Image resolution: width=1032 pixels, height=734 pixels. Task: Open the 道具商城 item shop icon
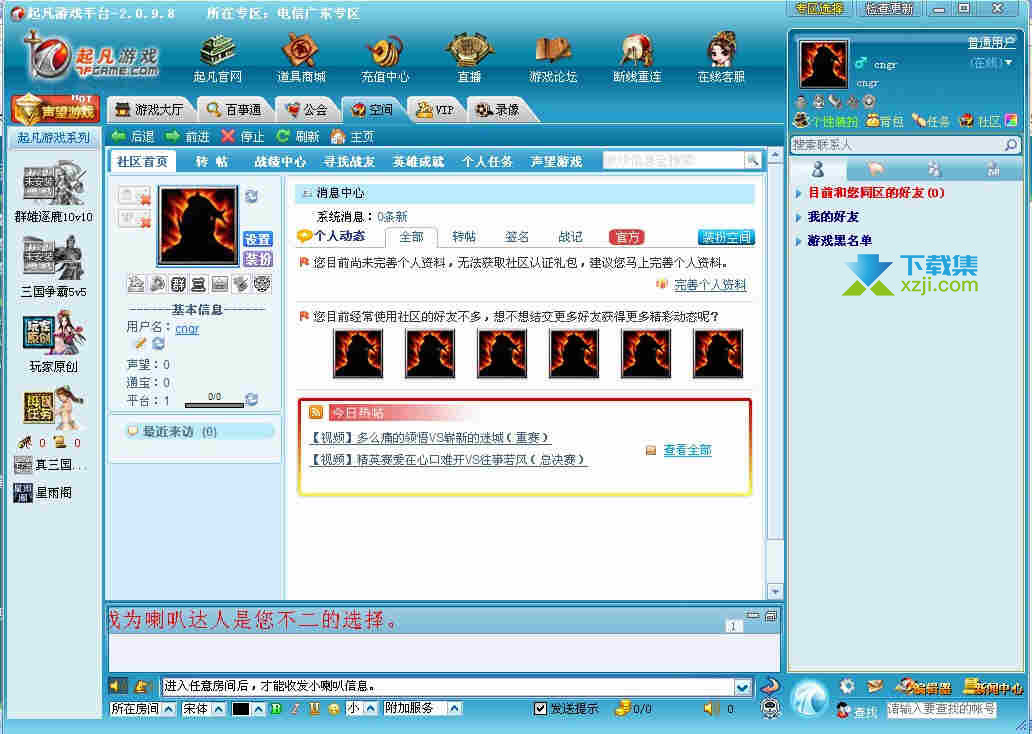pyautogui.click(x=301, y=59)
